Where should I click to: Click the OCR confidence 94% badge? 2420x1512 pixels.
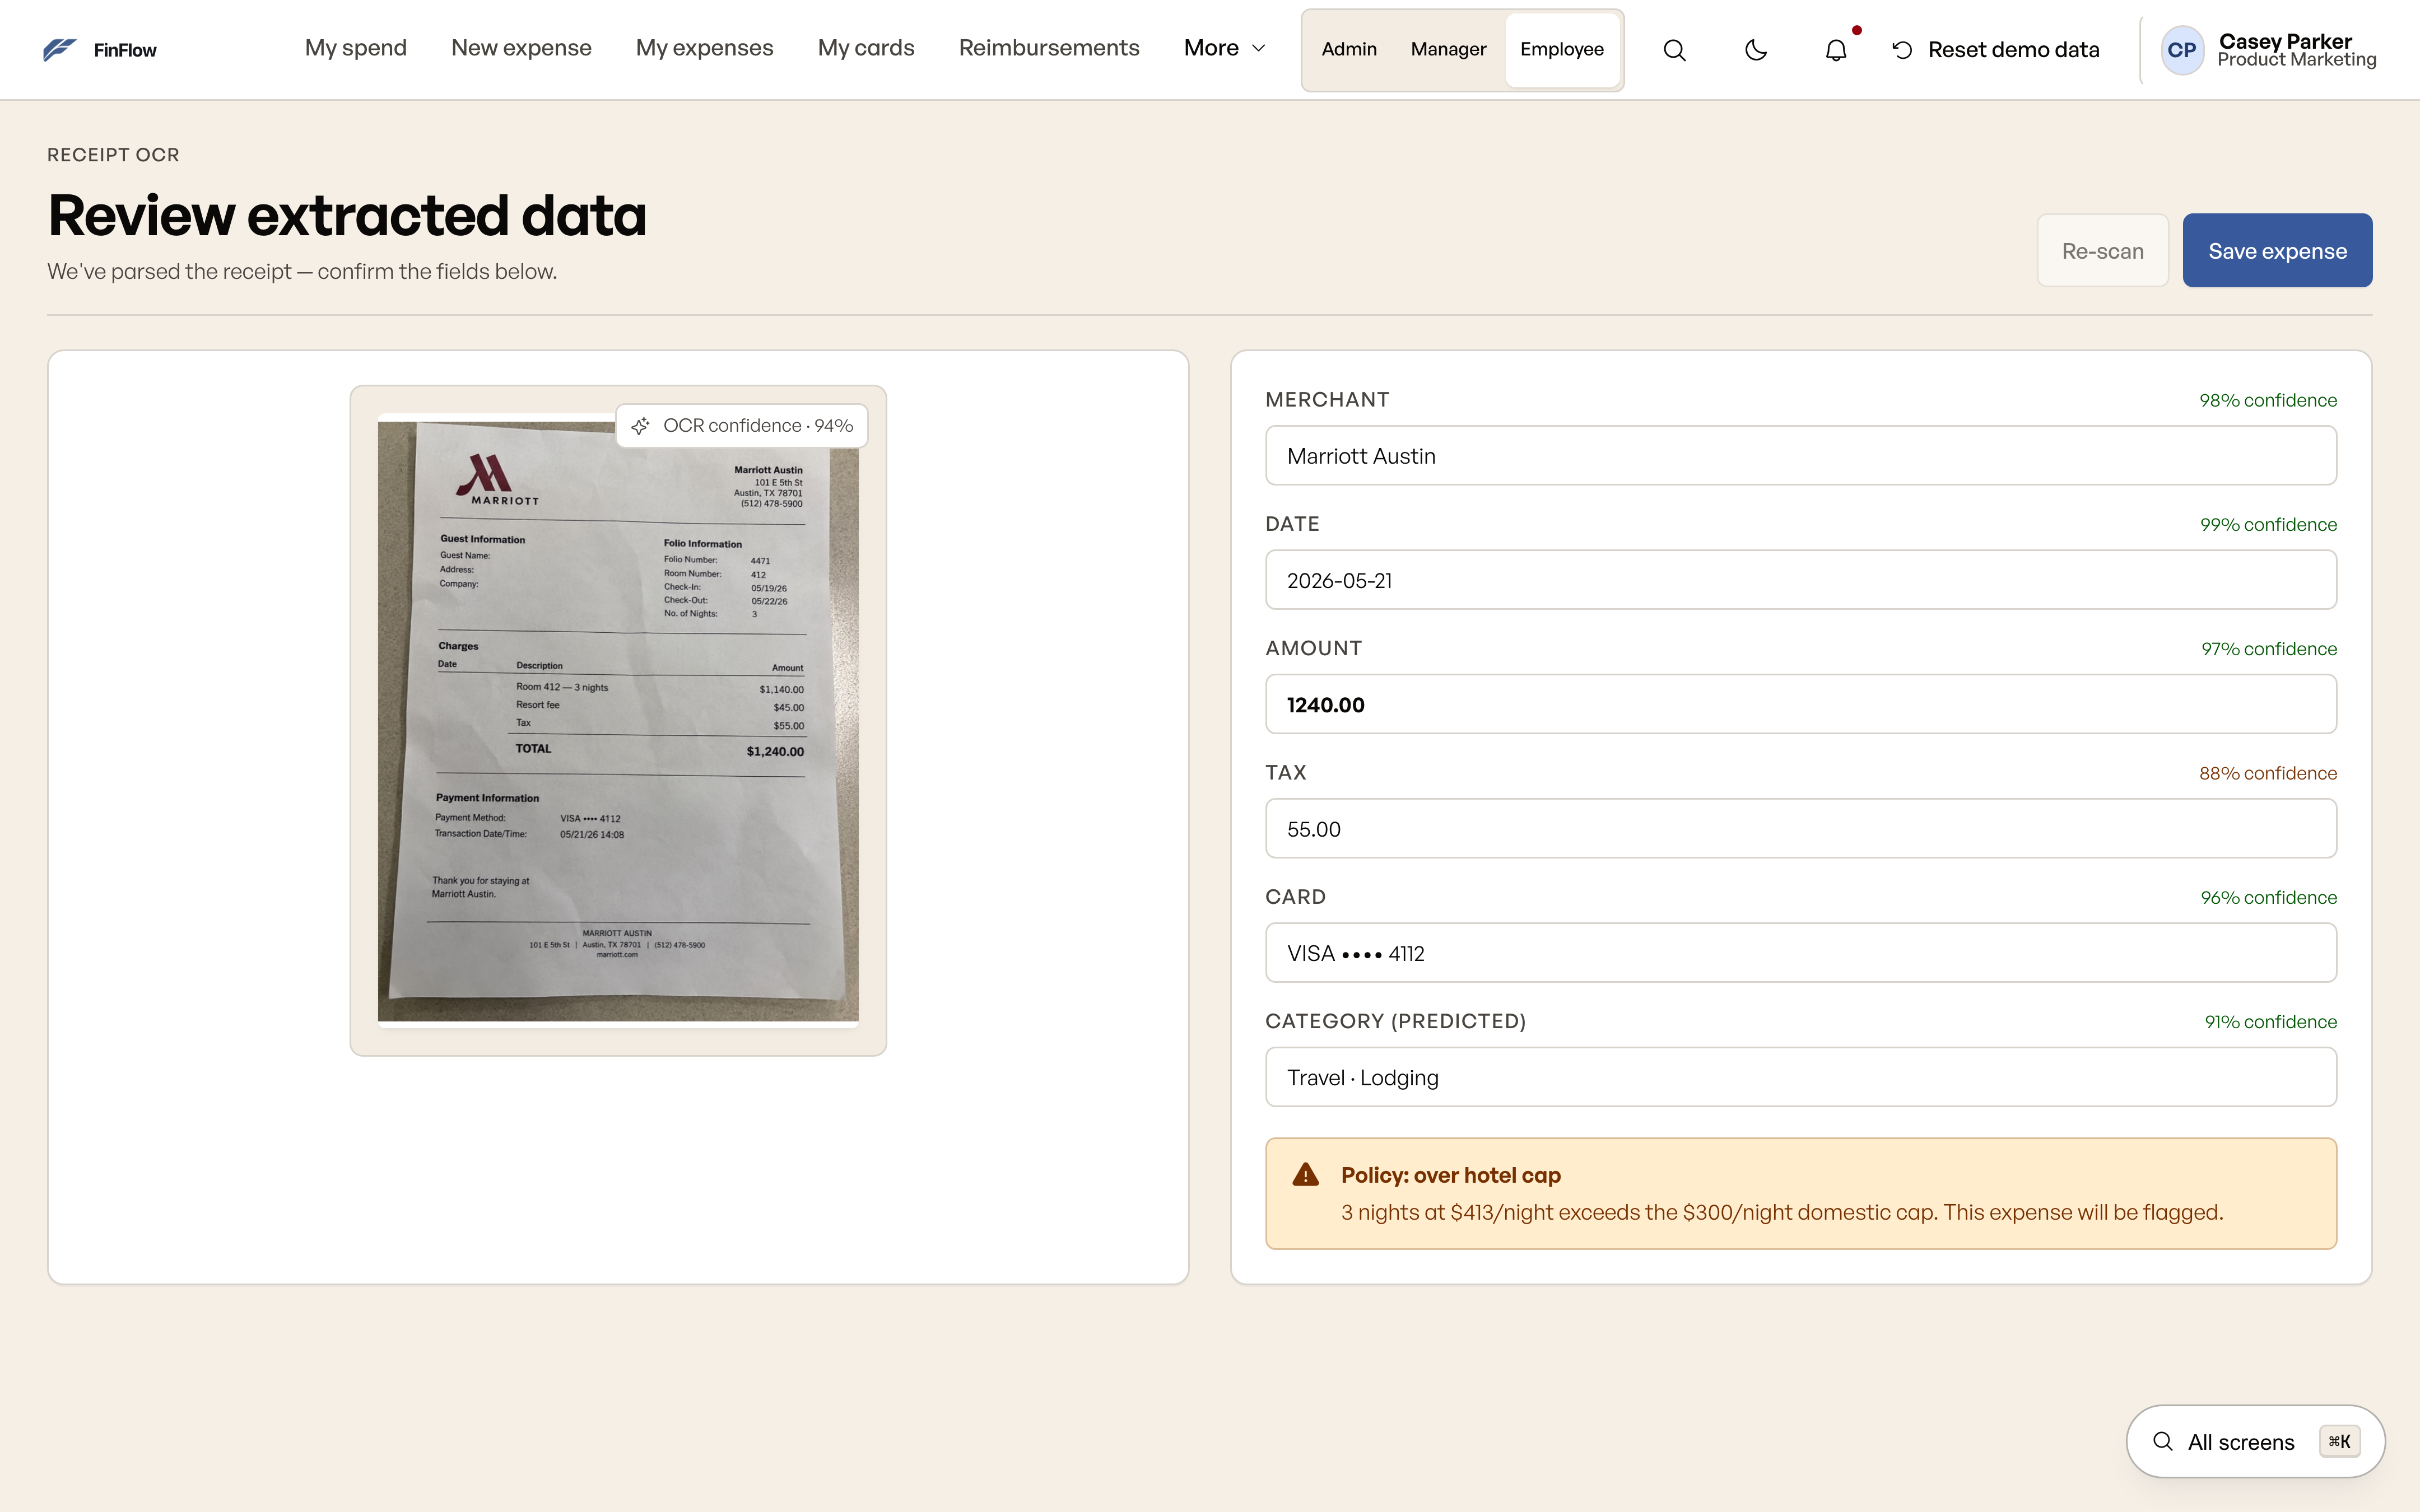[742, 426]
